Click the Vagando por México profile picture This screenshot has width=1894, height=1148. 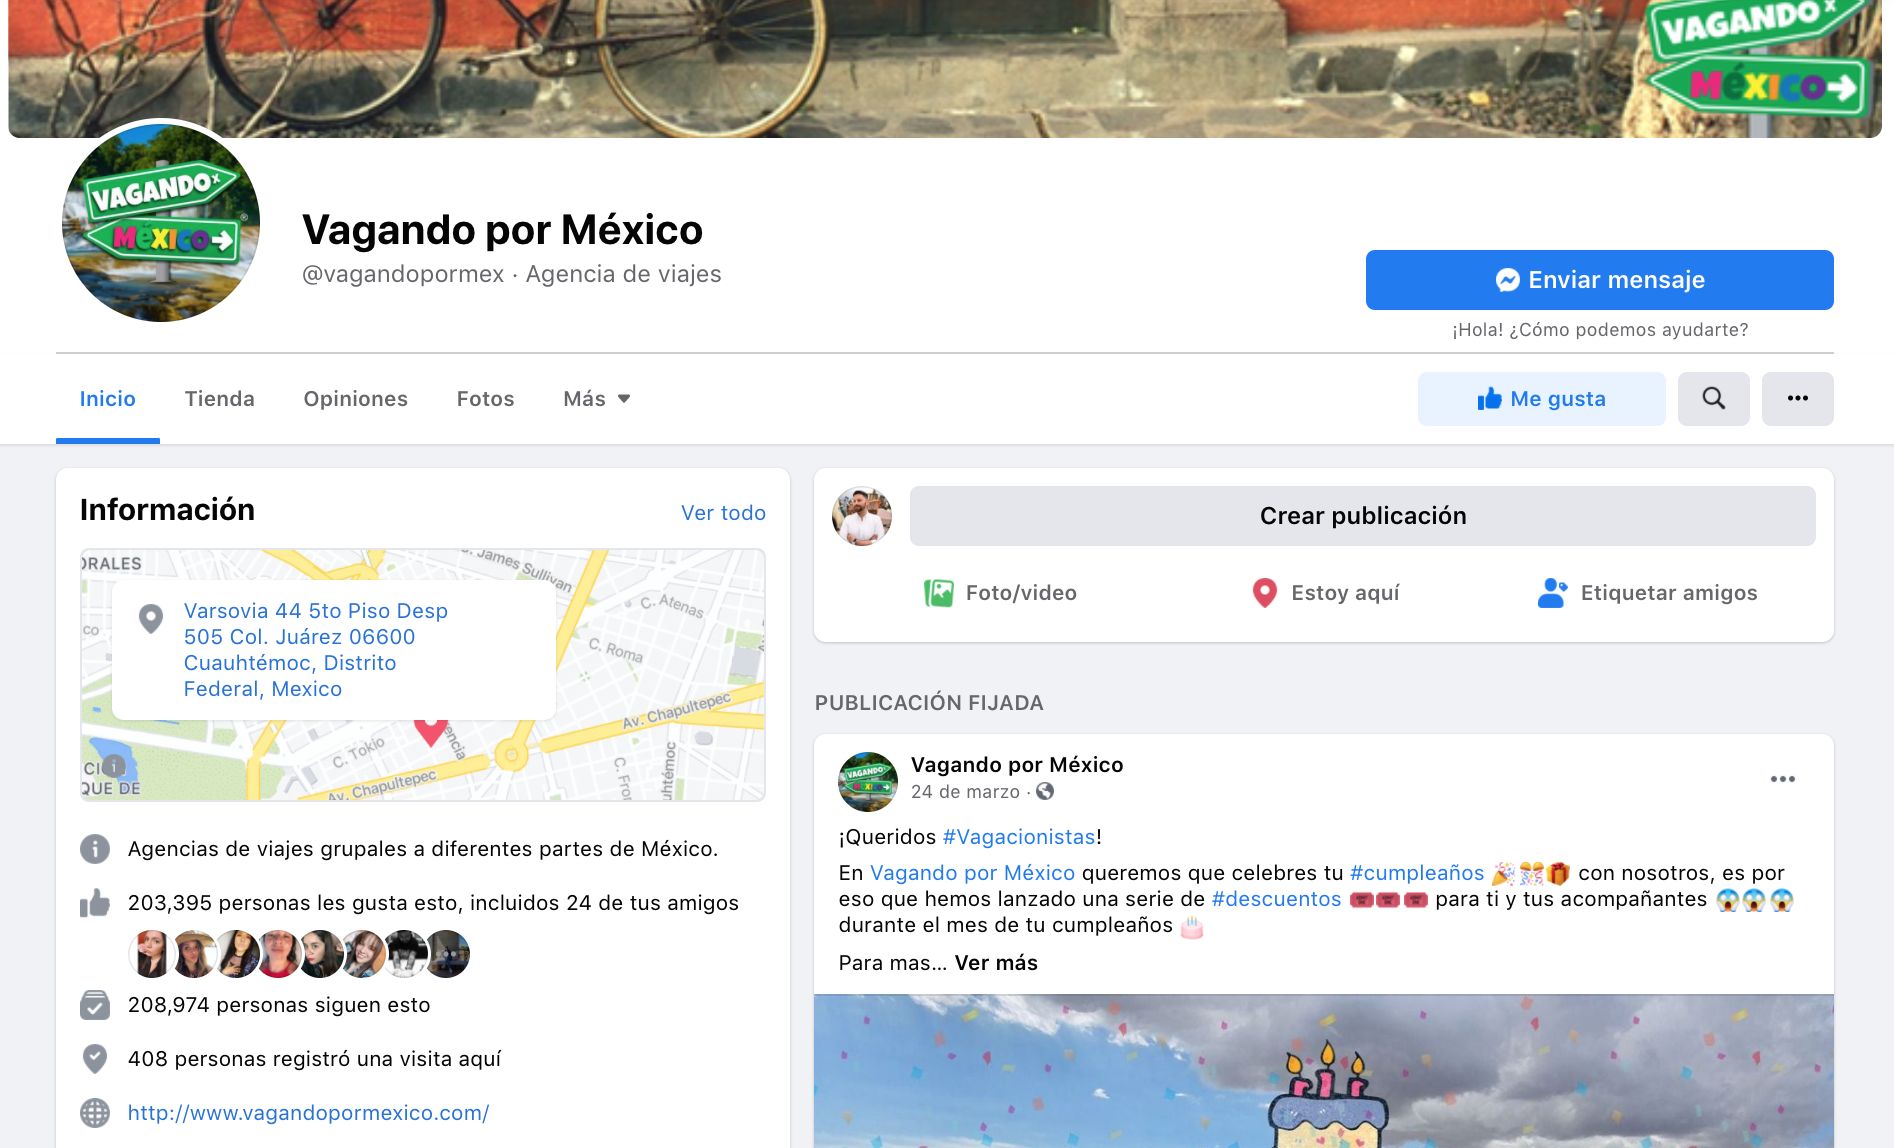161,222
